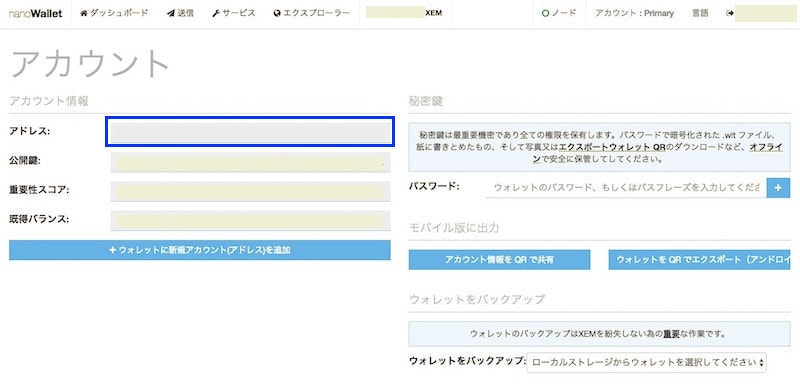Click the blue plus button beside password
This screenshot has height=386, width=800.
pyautogui.click(x=778, y=188)
